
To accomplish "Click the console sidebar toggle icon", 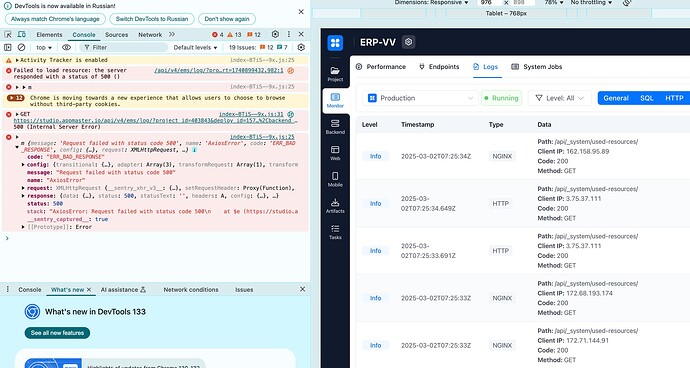I will point(7,47).
